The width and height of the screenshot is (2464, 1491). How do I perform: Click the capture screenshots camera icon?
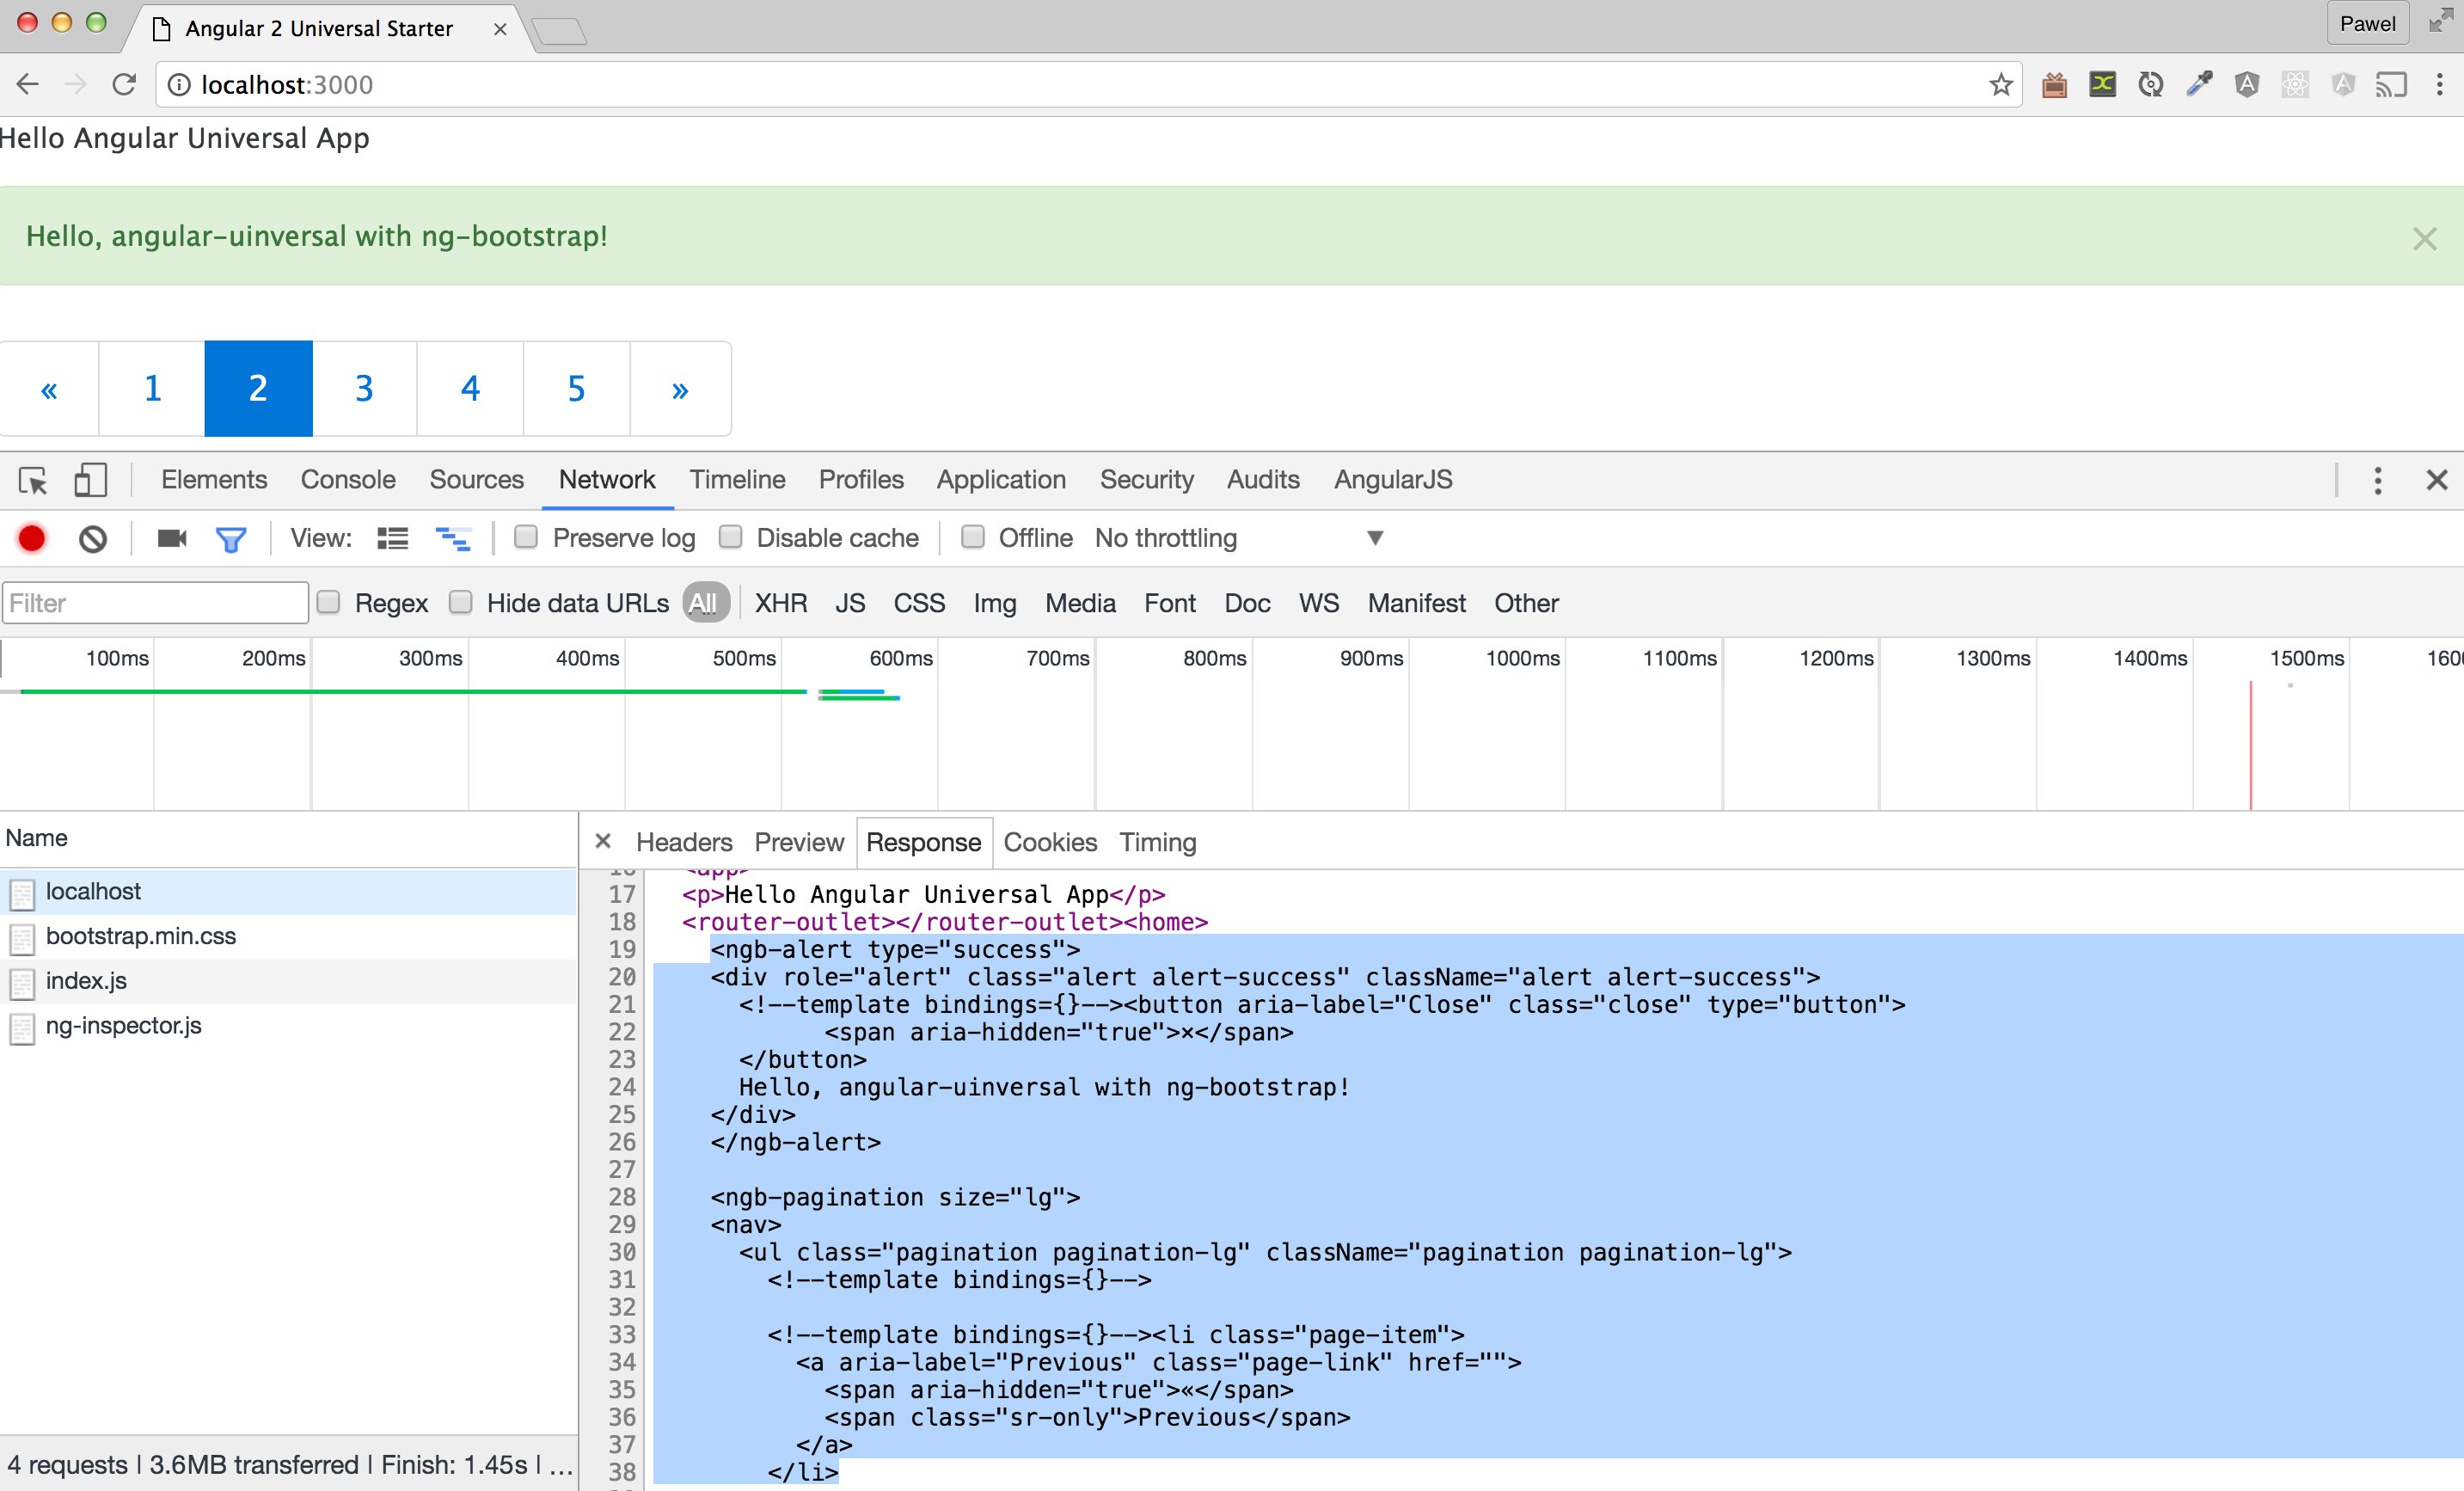point(172,539)
